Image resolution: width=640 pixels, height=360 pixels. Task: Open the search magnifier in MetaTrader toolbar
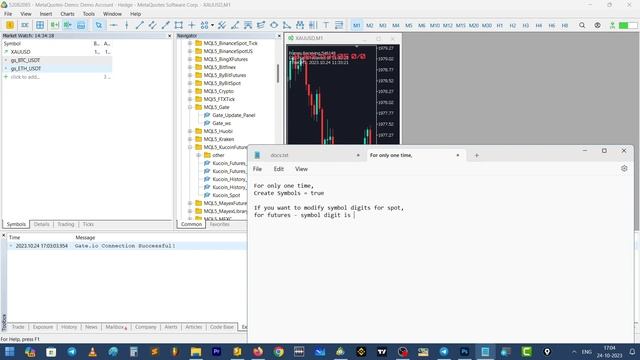point(582,25)
